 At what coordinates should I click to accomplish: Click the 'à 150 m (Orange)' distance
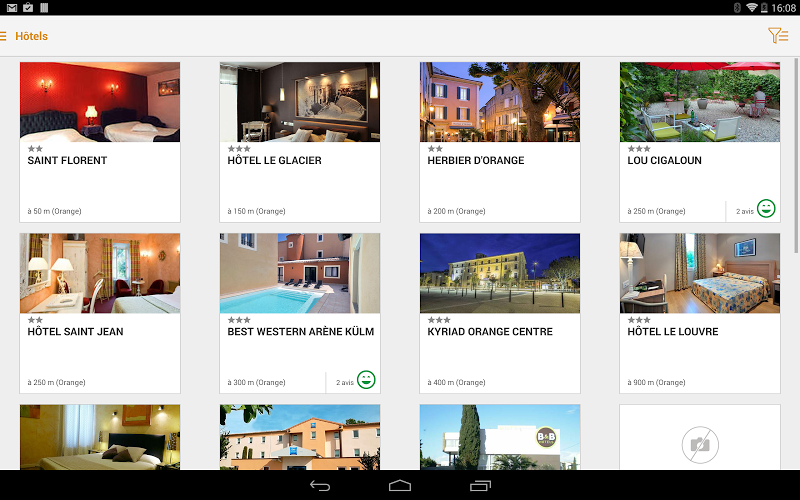[x=257, y=211]
